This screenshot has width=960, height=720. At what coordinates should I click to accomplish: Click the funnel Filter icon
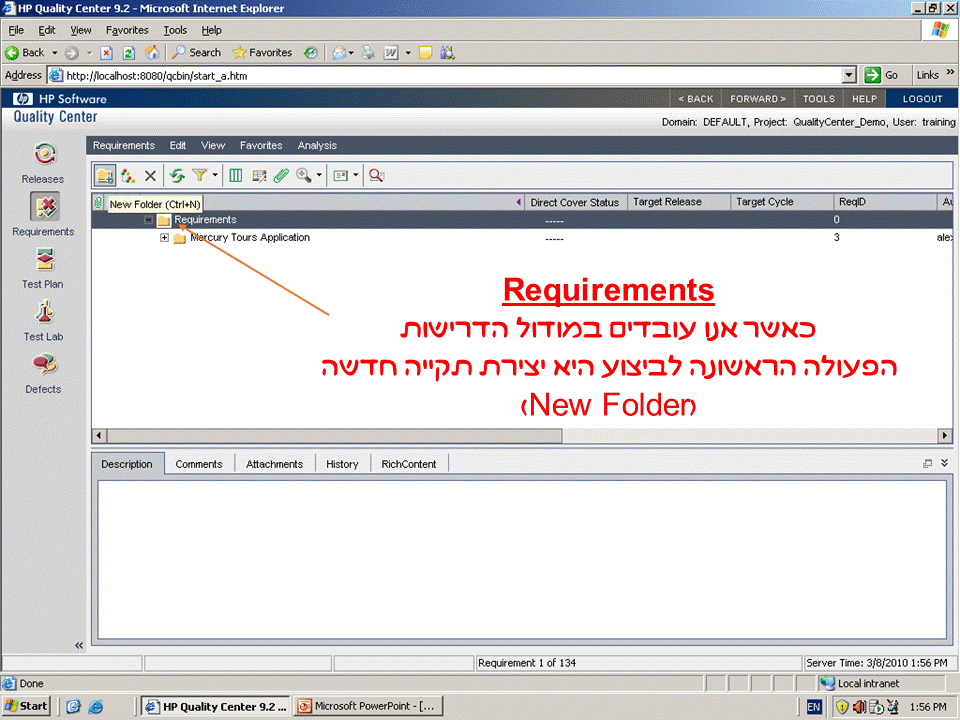(x=199, y=175)
